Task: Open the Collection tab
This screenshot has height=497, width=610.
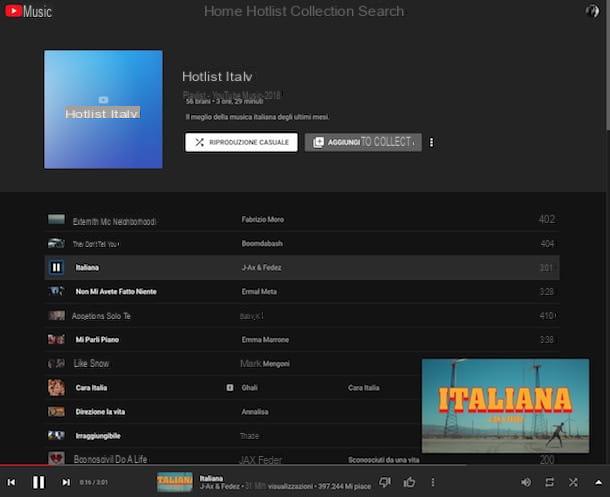Action: click(323, 11)
